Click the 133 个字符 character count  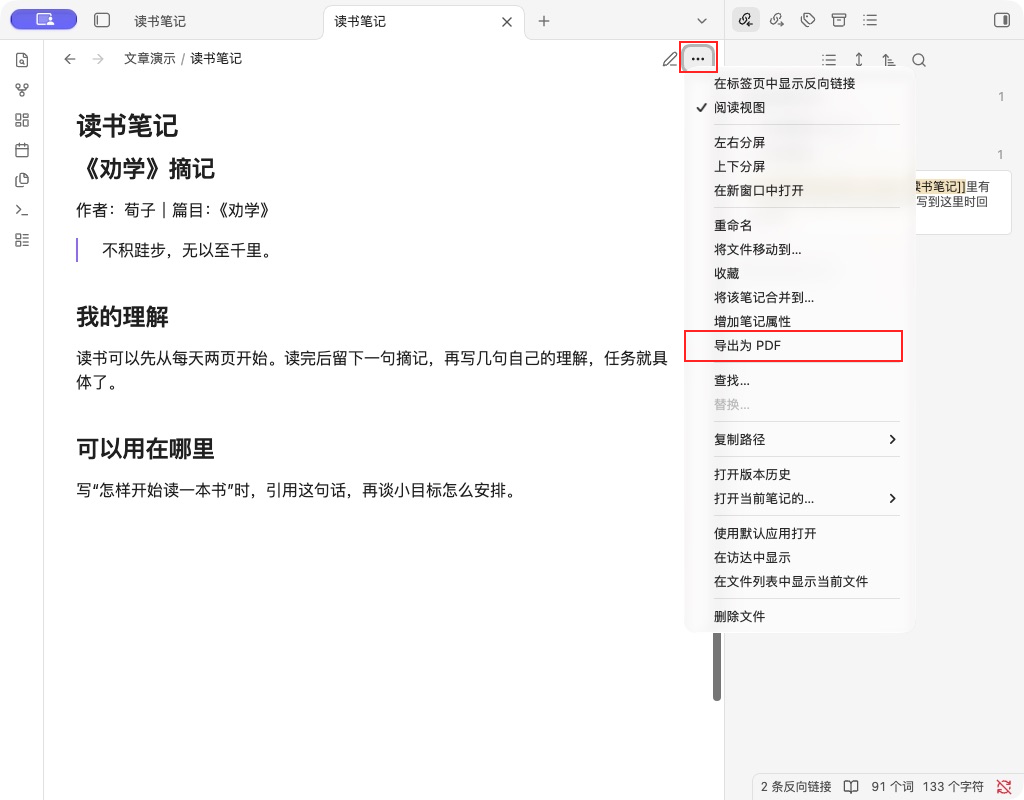coord(953,787)
